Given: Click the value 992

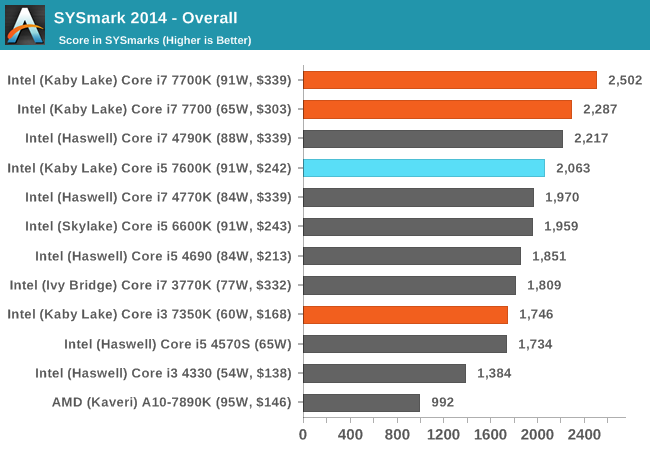Looking at the screenshot, I should pyautogui.click(x=443, y=402).
